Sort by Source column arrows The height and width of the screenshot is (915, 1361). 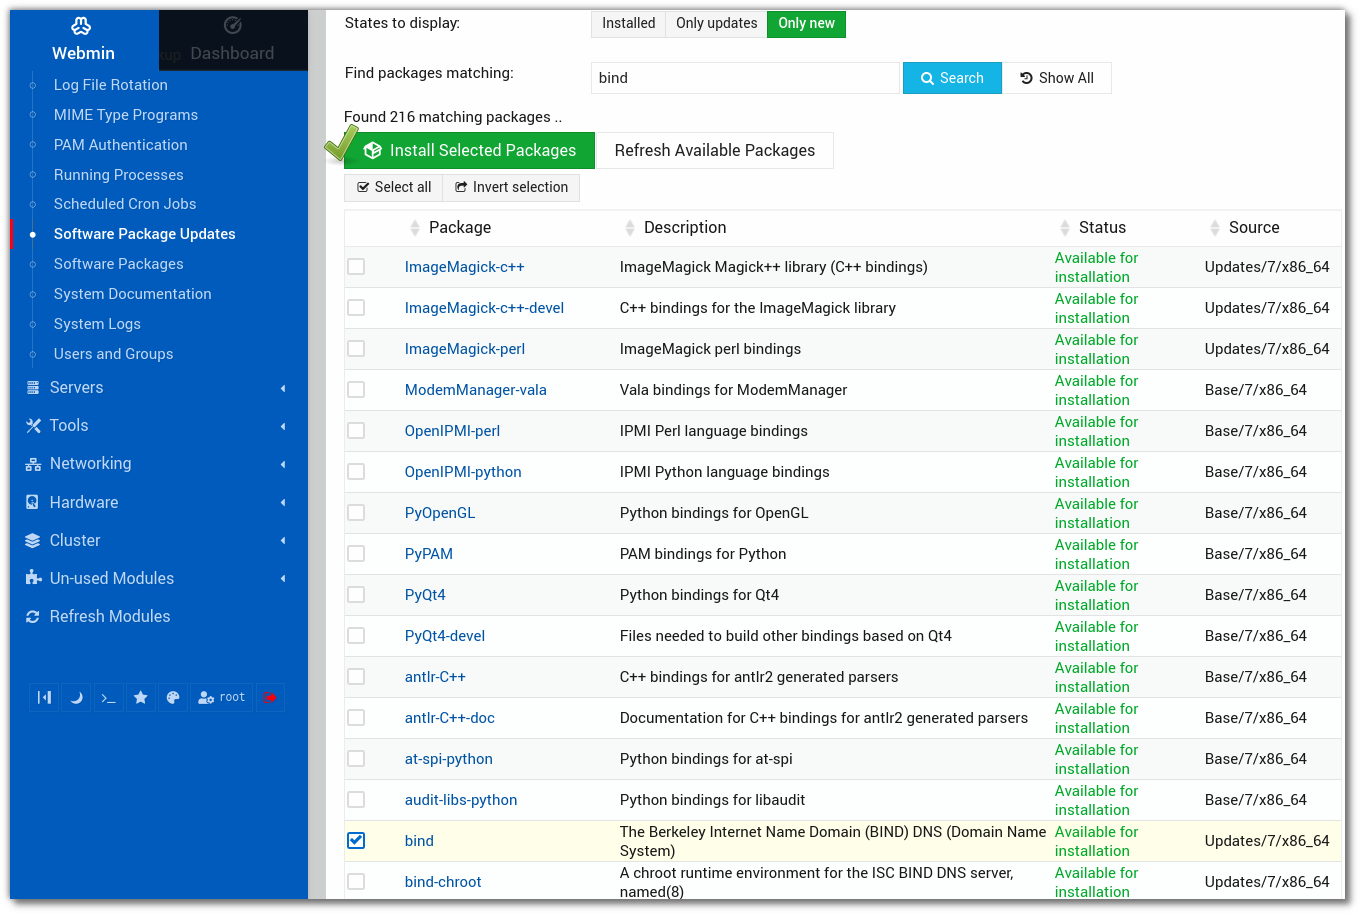pyautogui.click(x=1215, y=228)
